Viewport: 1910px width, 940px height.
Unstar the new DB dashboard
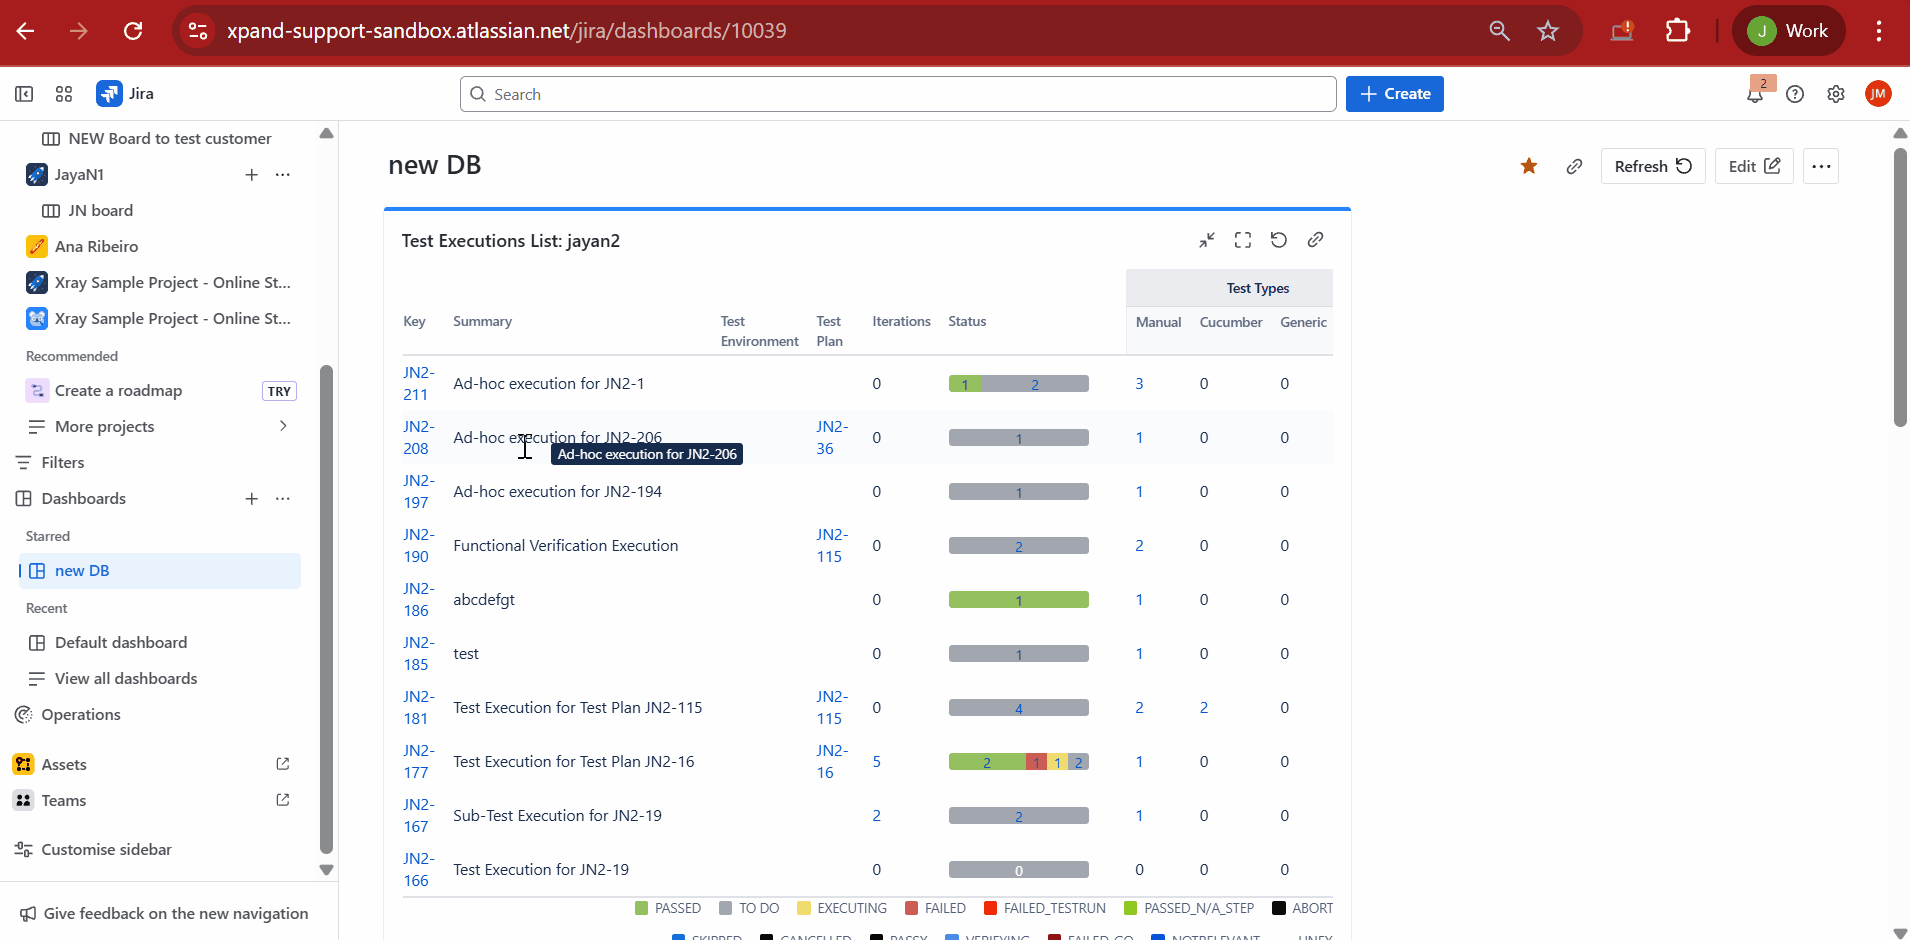tap(1529, 166)
